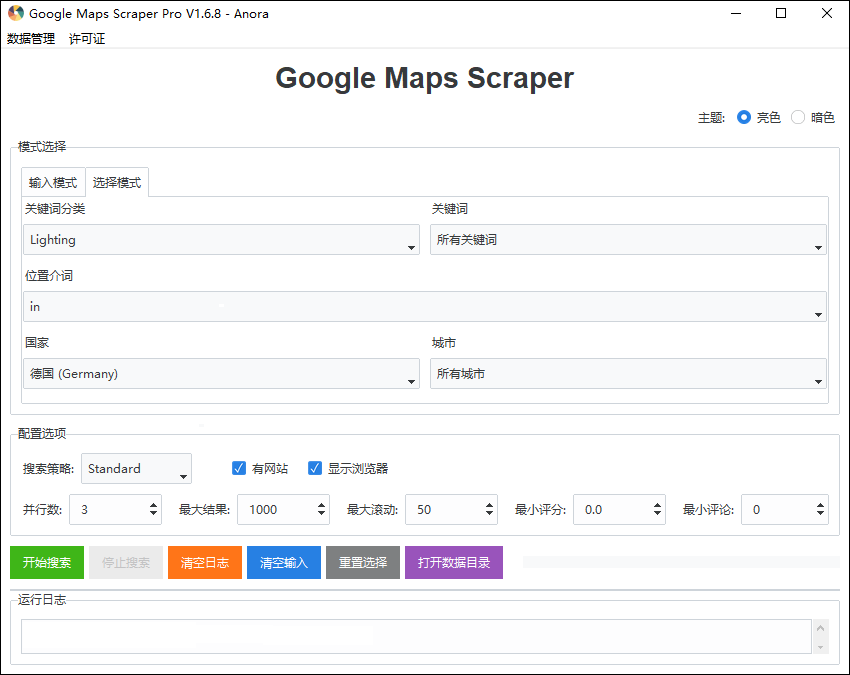This screenshot has width=850, height=675.
Task: Click the blue 清空输入 button
Action: coord(284,562)
